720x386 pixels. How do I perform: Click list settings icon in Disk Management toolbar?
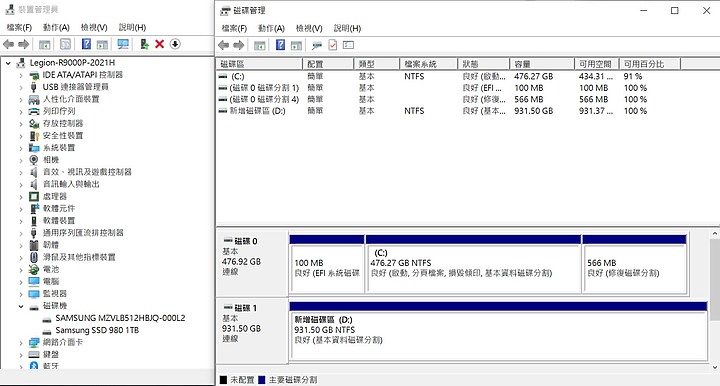point(349,45)
